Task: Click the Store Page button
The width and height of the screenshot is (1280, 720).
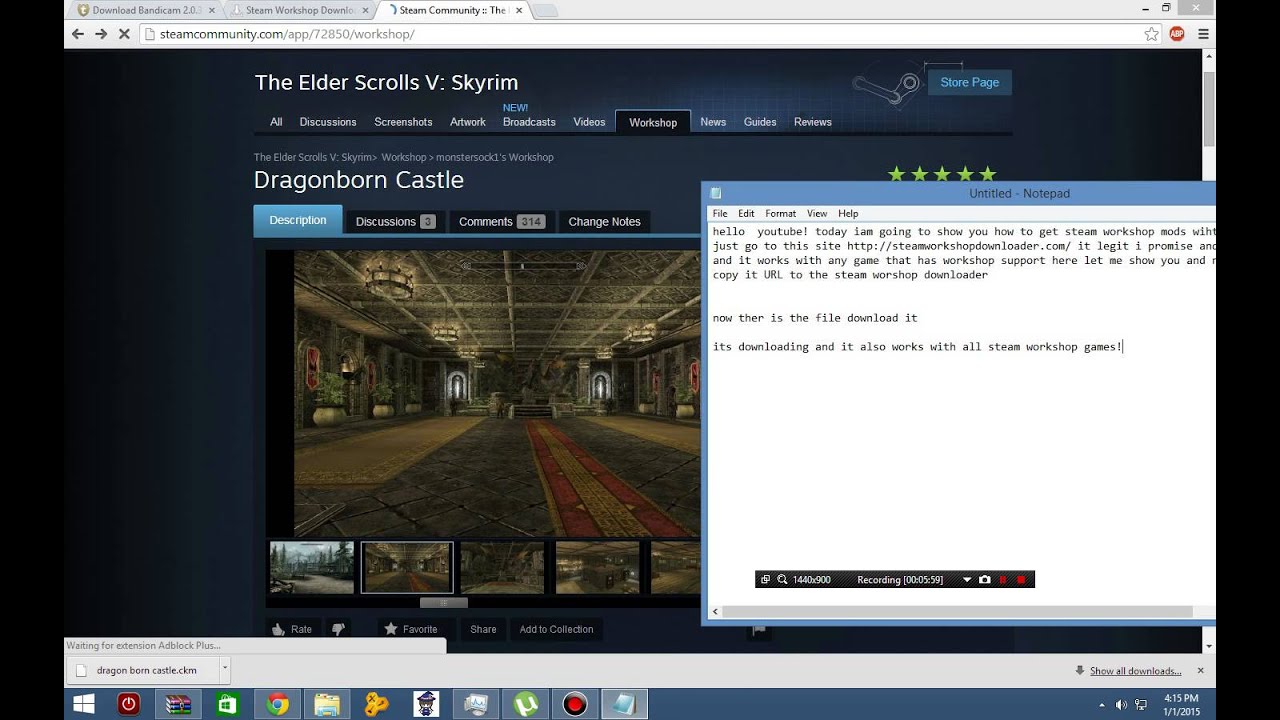Action: [x=969, y=82]
